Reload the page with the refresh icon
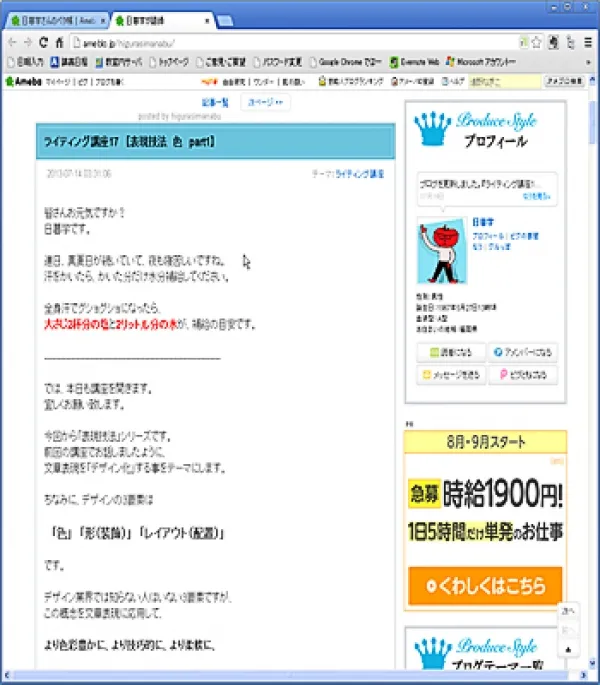This screenshot has height=685, width=600. [43, 42]
